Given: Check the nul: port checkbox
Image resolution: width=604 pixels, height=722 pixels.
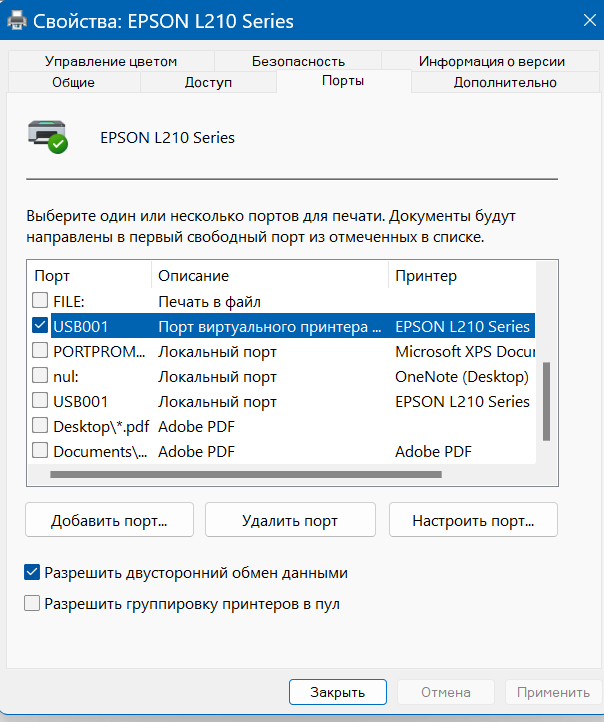Looking at the screenshot, I should [x=40, y=375].
